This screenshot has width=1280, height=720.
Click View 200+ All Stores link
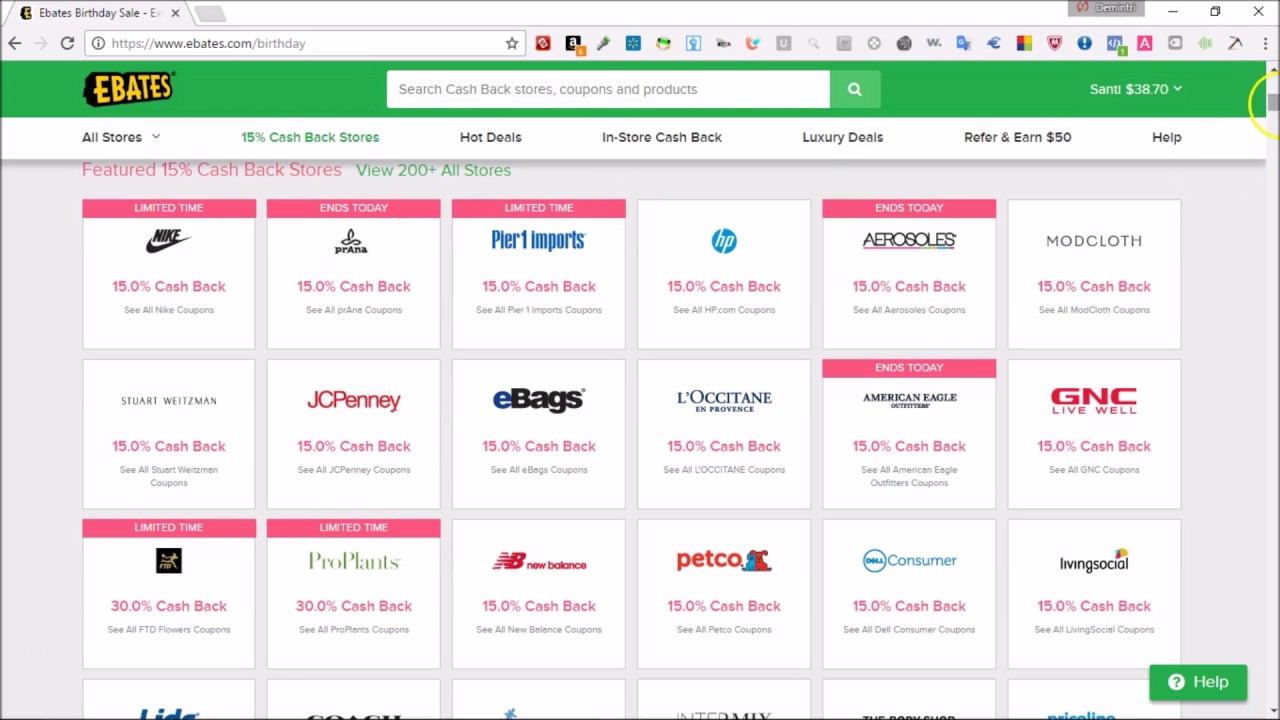pyautogui.click(x=433, y=170)
